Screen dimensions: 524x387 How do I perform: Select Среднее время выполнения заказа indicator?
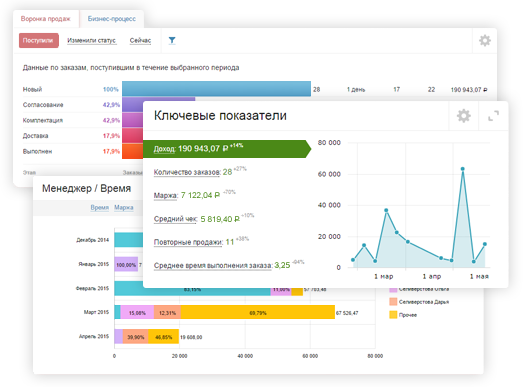[213, 265]
